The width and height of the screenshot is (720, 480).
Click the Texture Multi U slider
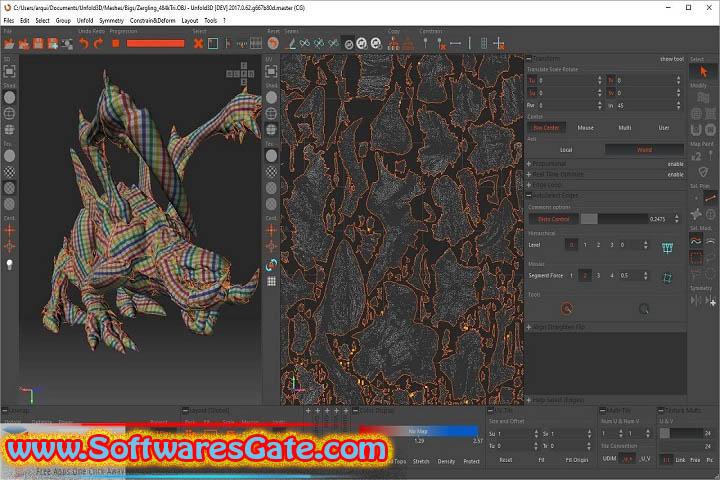681,433
